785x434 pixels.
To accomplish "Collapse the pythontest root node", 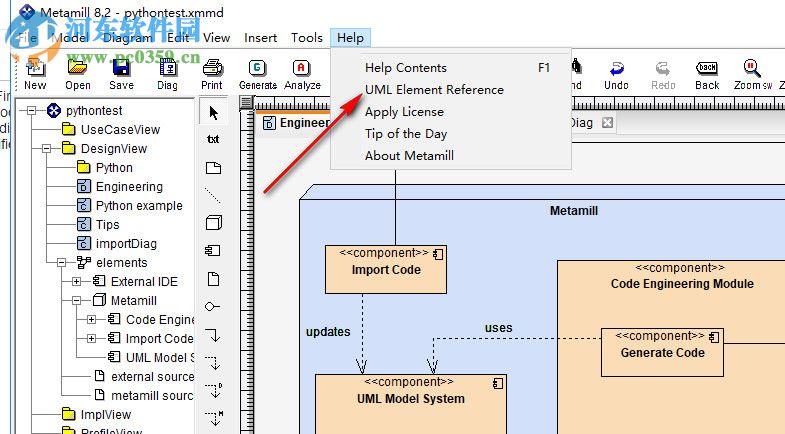I will tap(32, 111).
